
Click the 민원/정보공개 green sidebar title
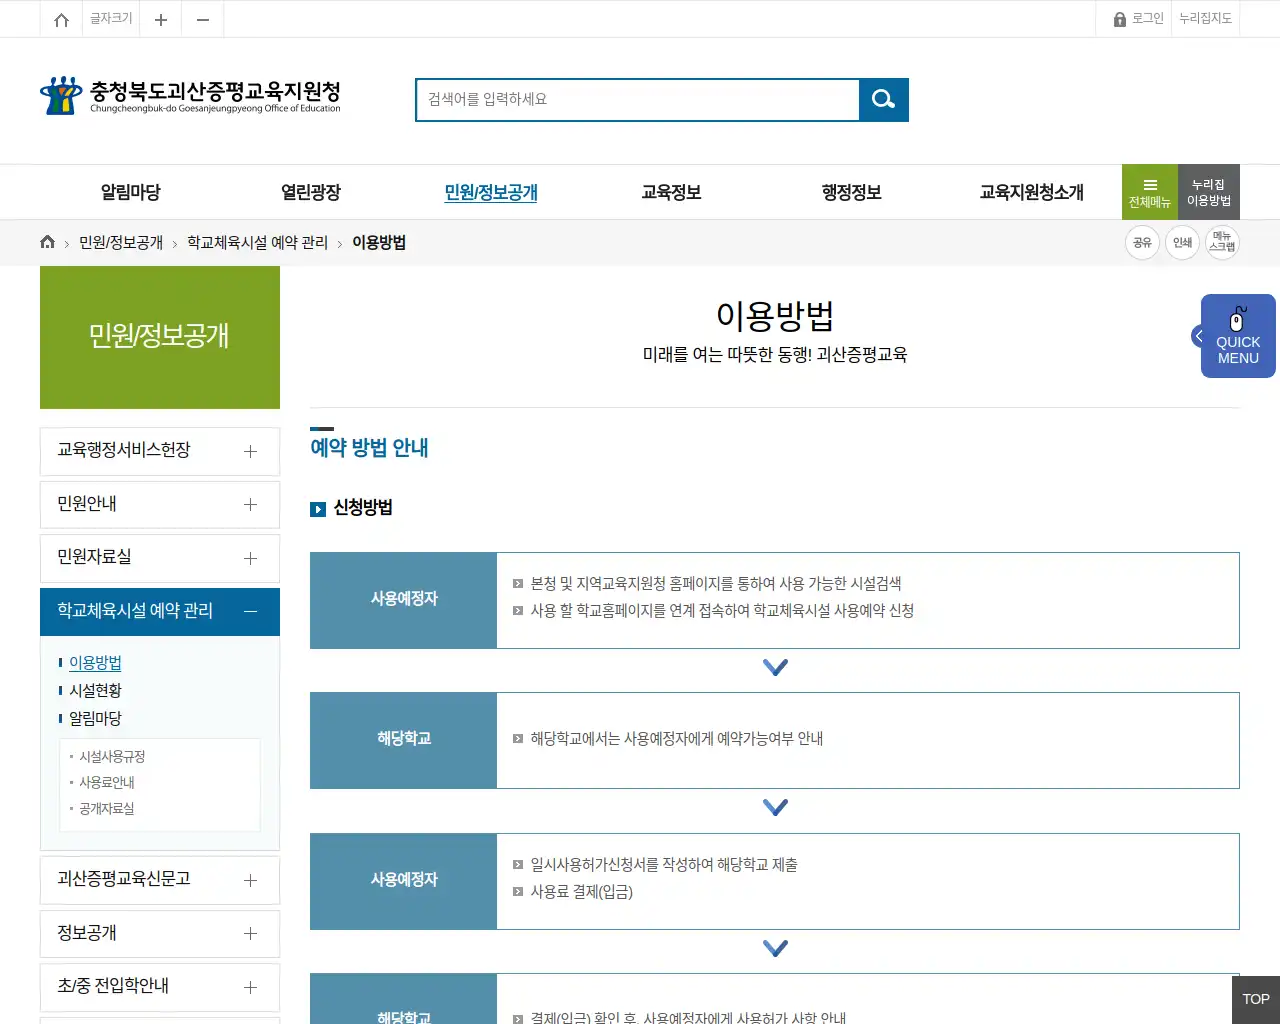coord(159,336)
